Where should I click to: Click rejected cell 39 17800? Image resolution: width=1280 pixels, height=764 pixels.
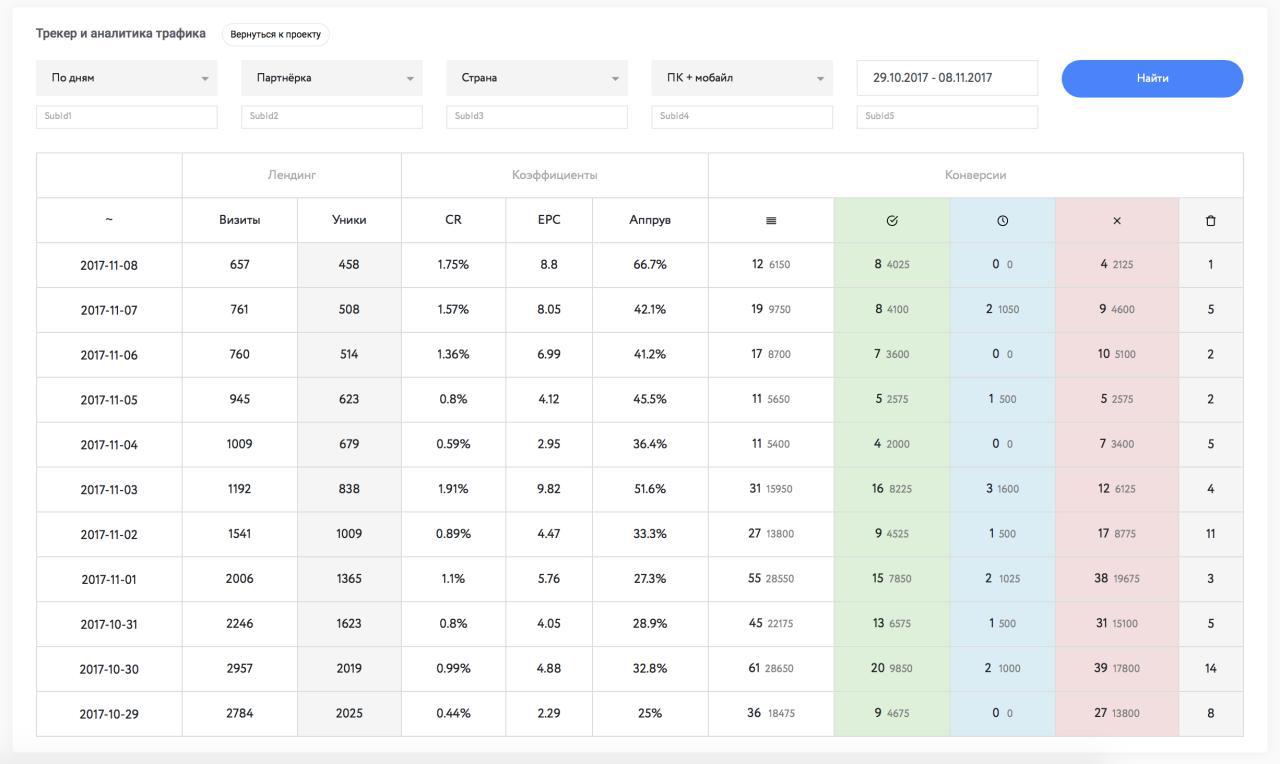pos(1117,668)
